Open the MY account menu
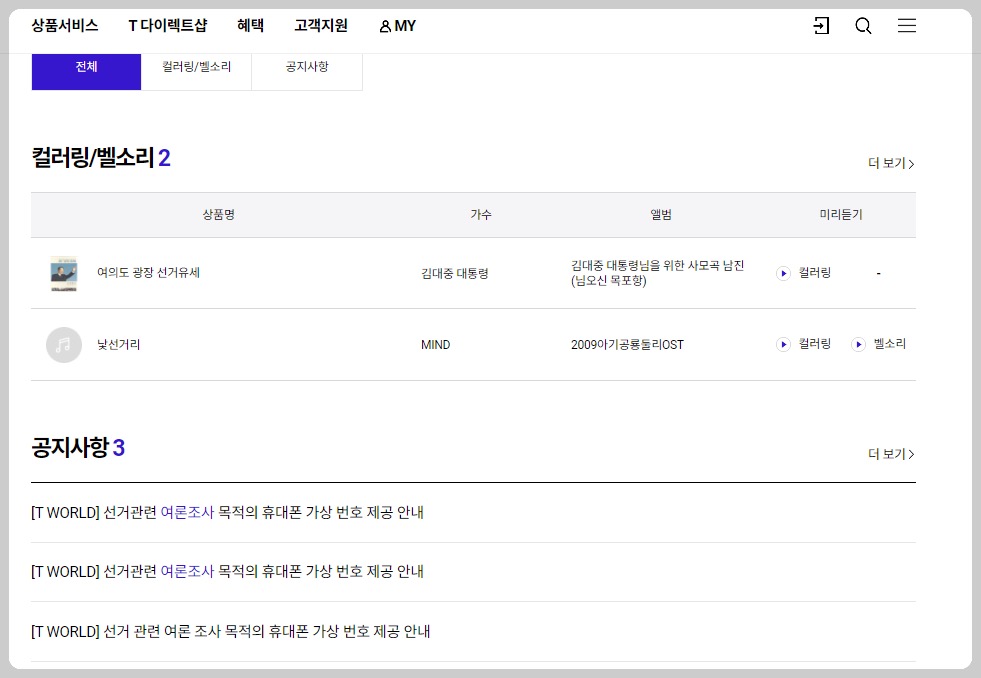Screen dimensions: 981x678 tap(397, 26)
